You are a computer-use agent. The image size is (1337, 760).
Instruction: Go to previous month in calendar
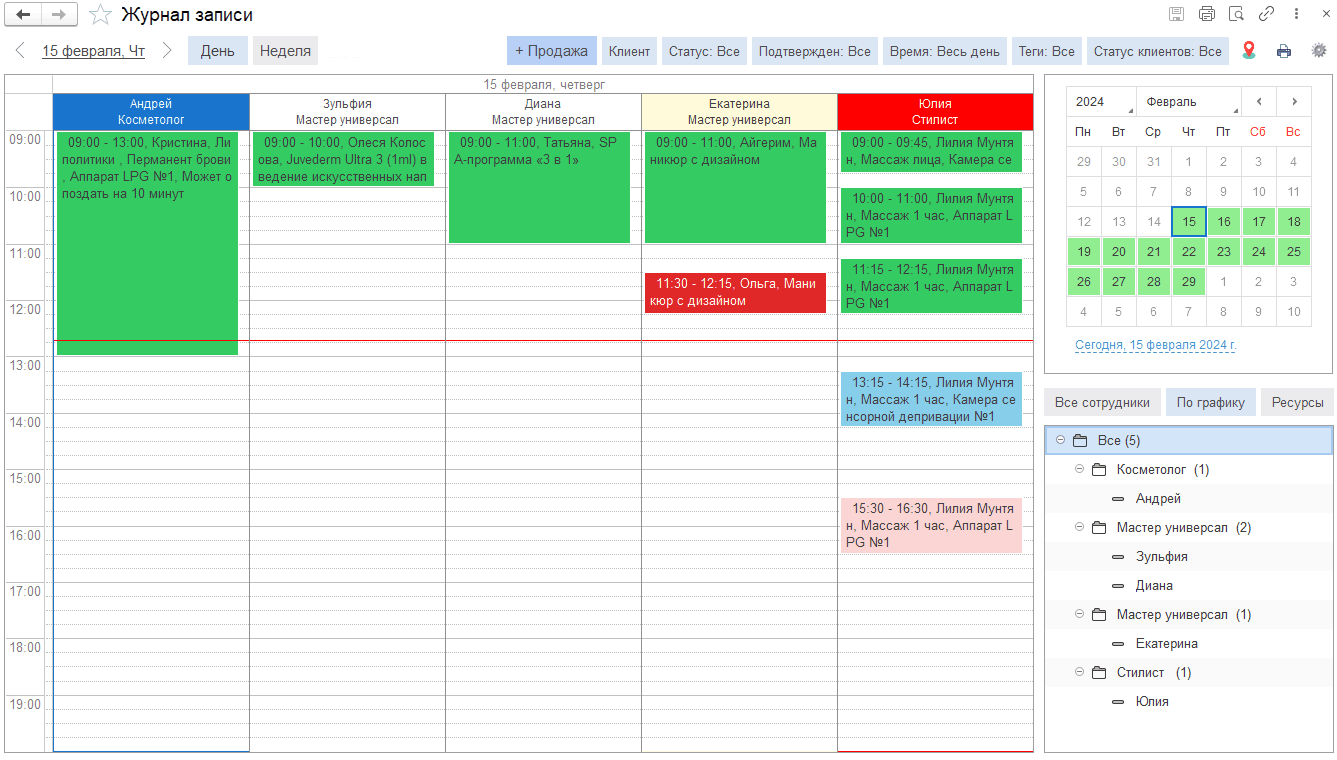1259,101
